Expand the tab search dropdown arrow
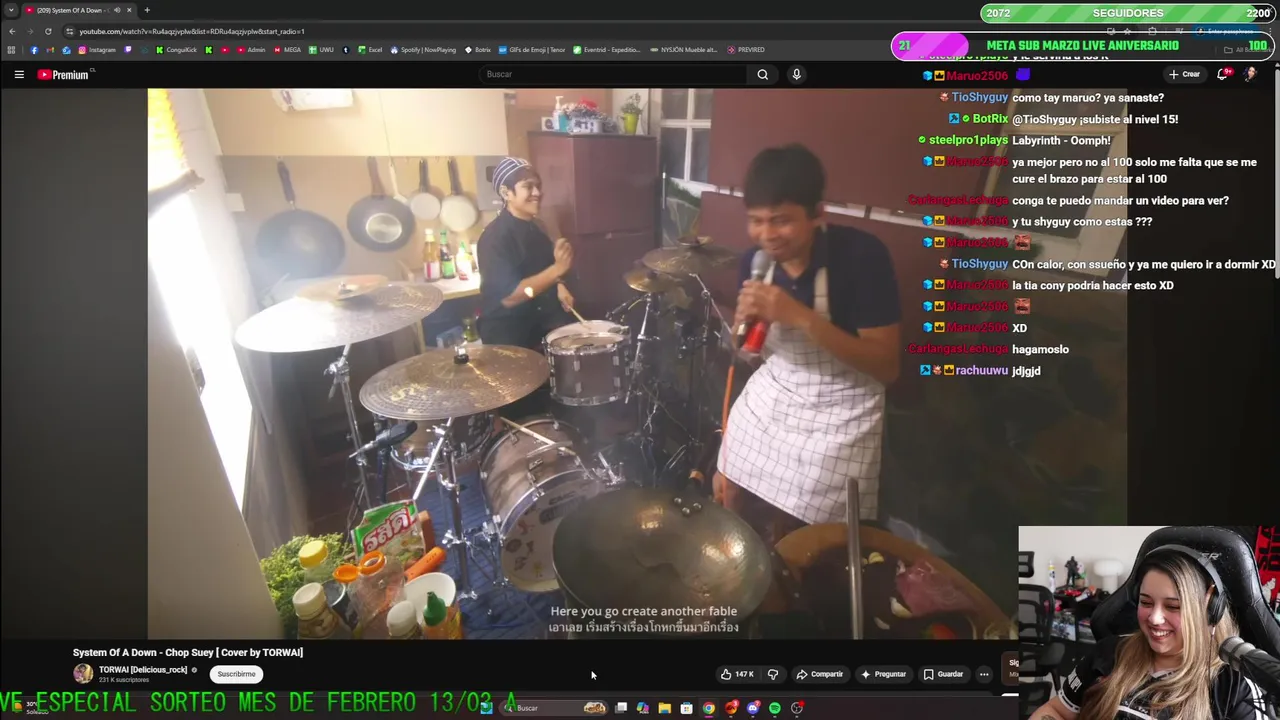This screenshot has width=1280, height=720. point(11,10)
